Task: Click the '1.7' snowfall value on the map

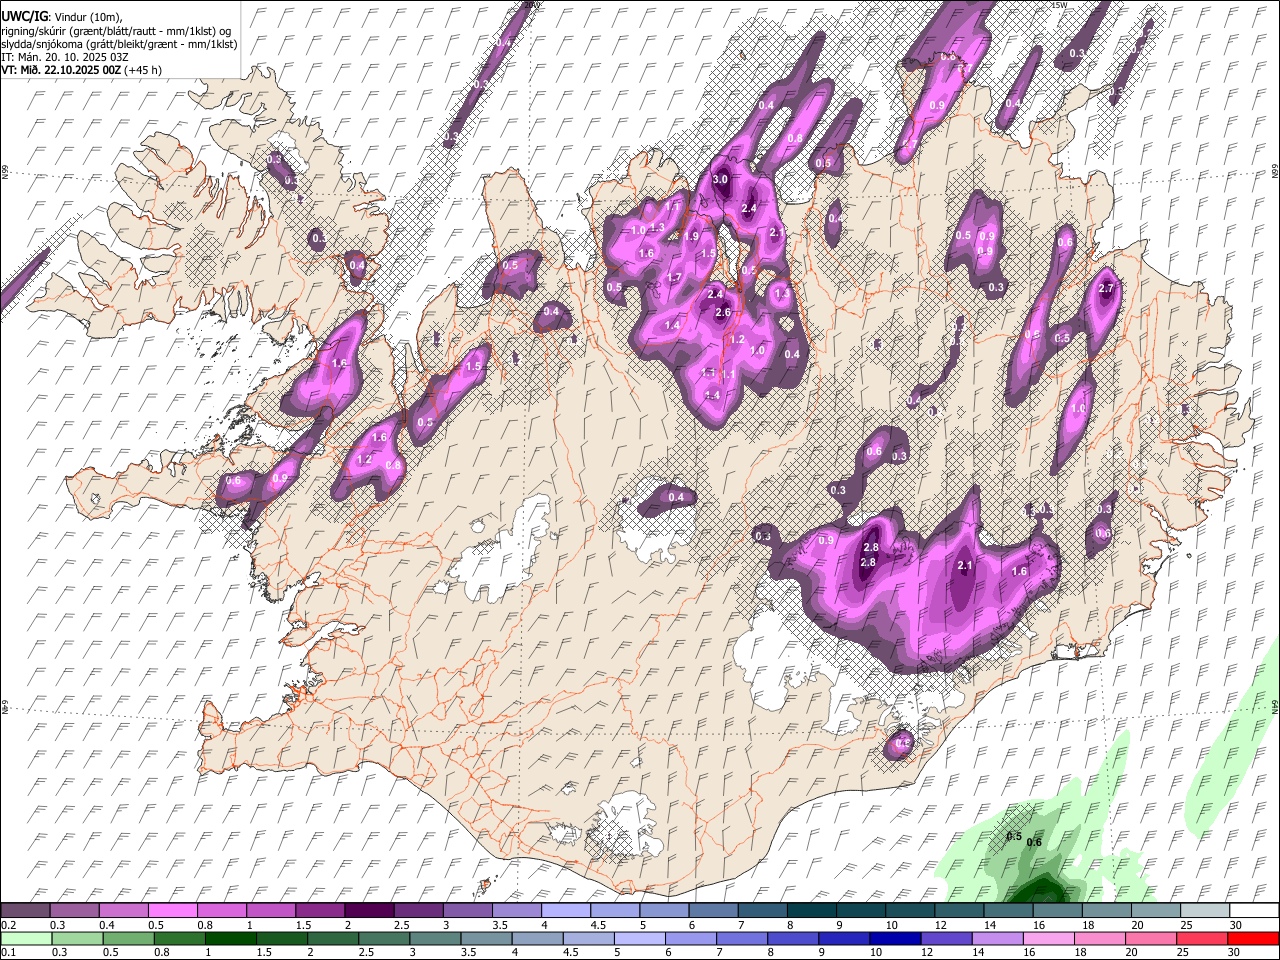Action: (x=674, y=277)
